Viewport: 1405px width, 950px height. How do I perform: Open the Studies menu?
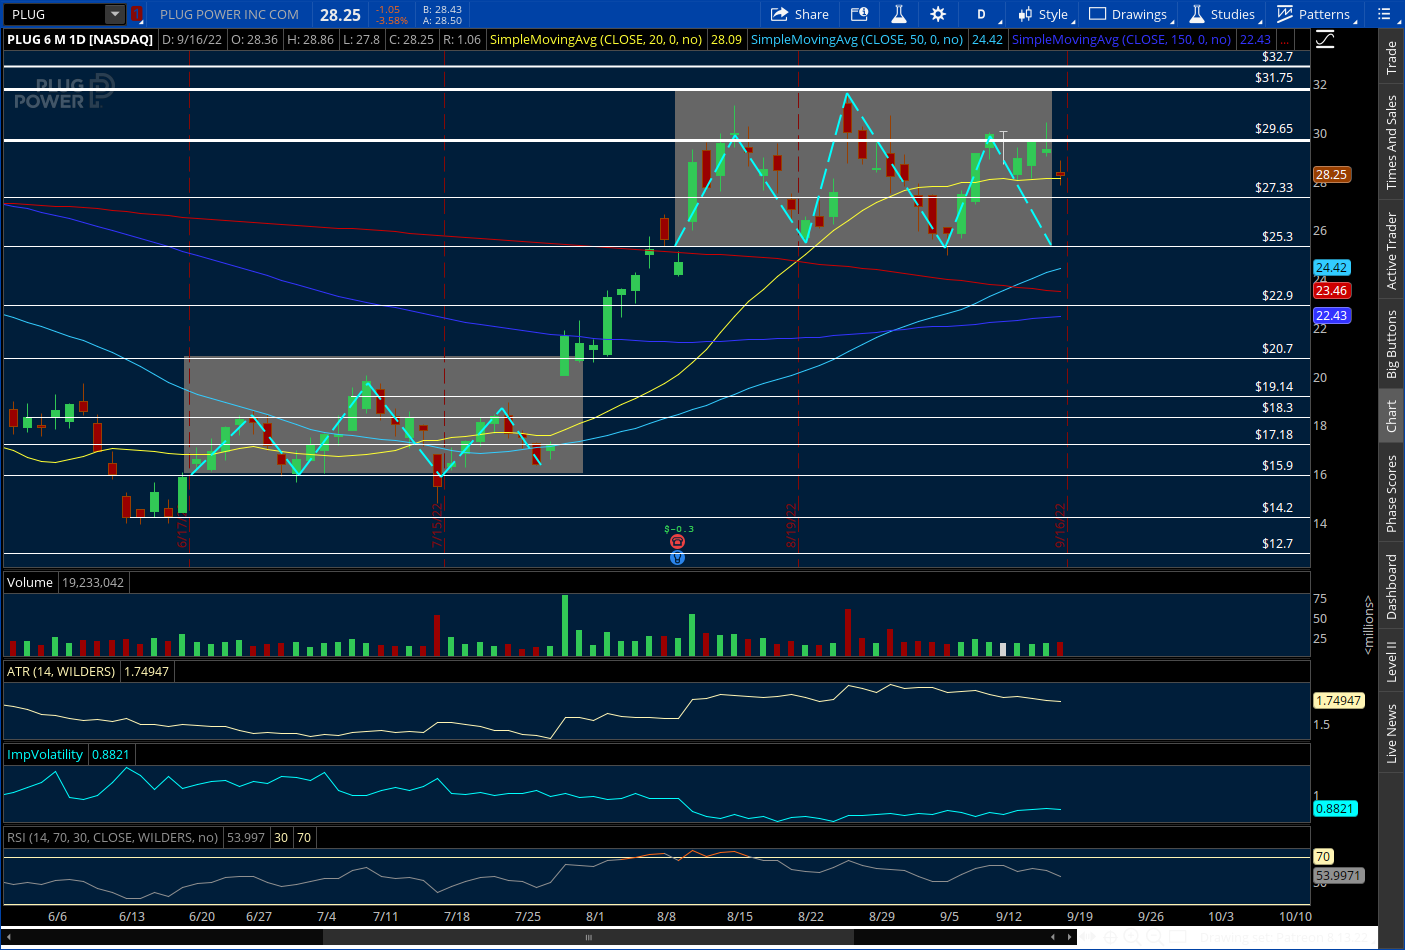pos(1224,14)
